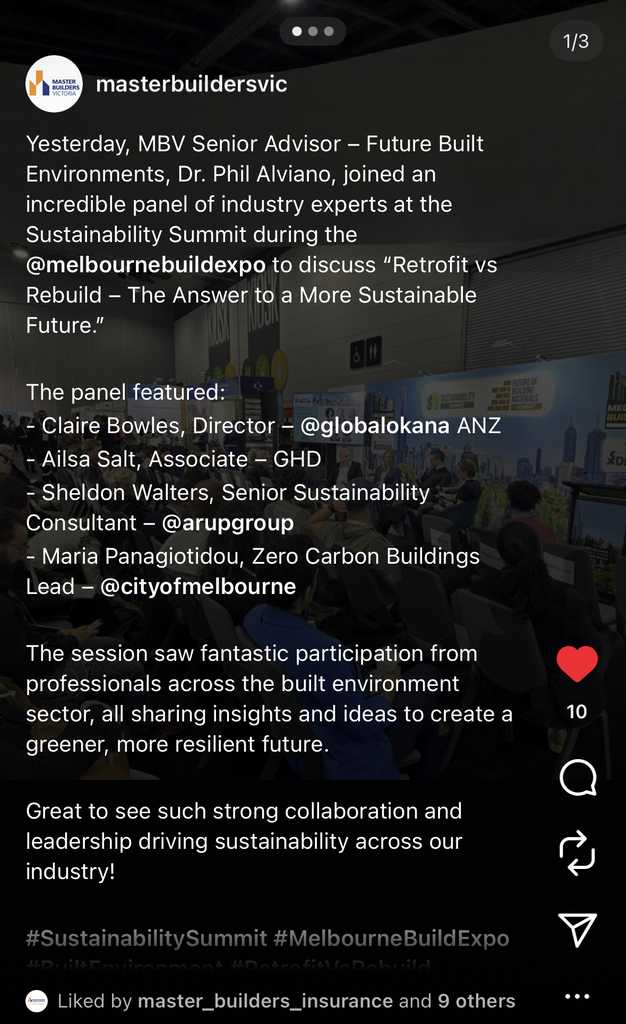Tap the 10 likes count
This screenshot has height=1024, width=626.
click(577, 712)
